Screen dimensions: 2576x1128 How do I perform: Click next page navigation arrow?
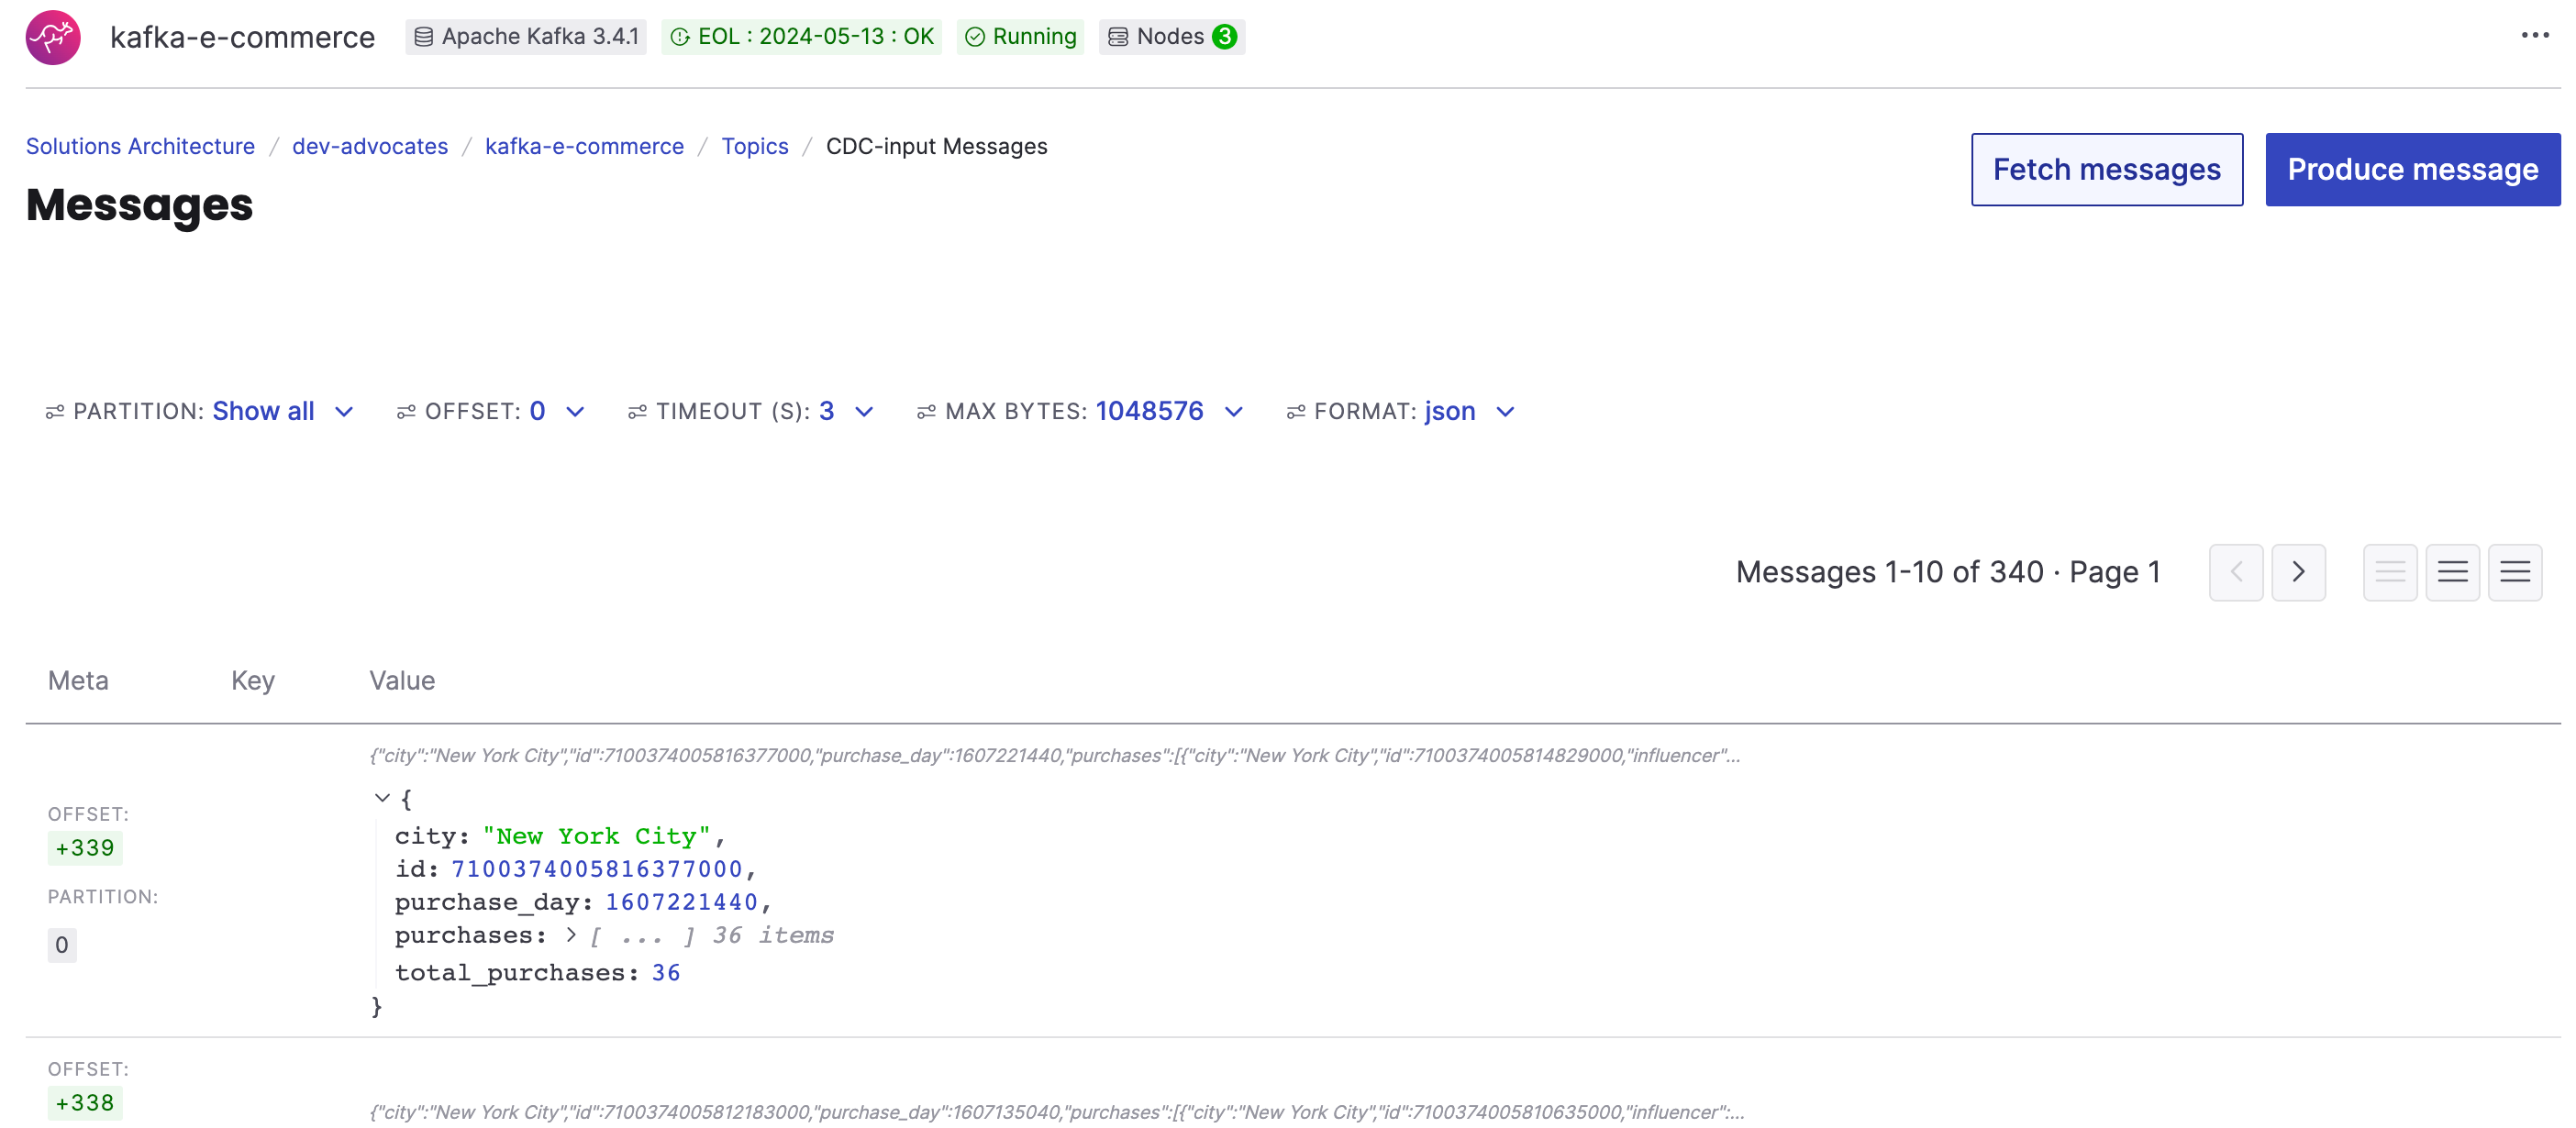(x=2297, y=571)
